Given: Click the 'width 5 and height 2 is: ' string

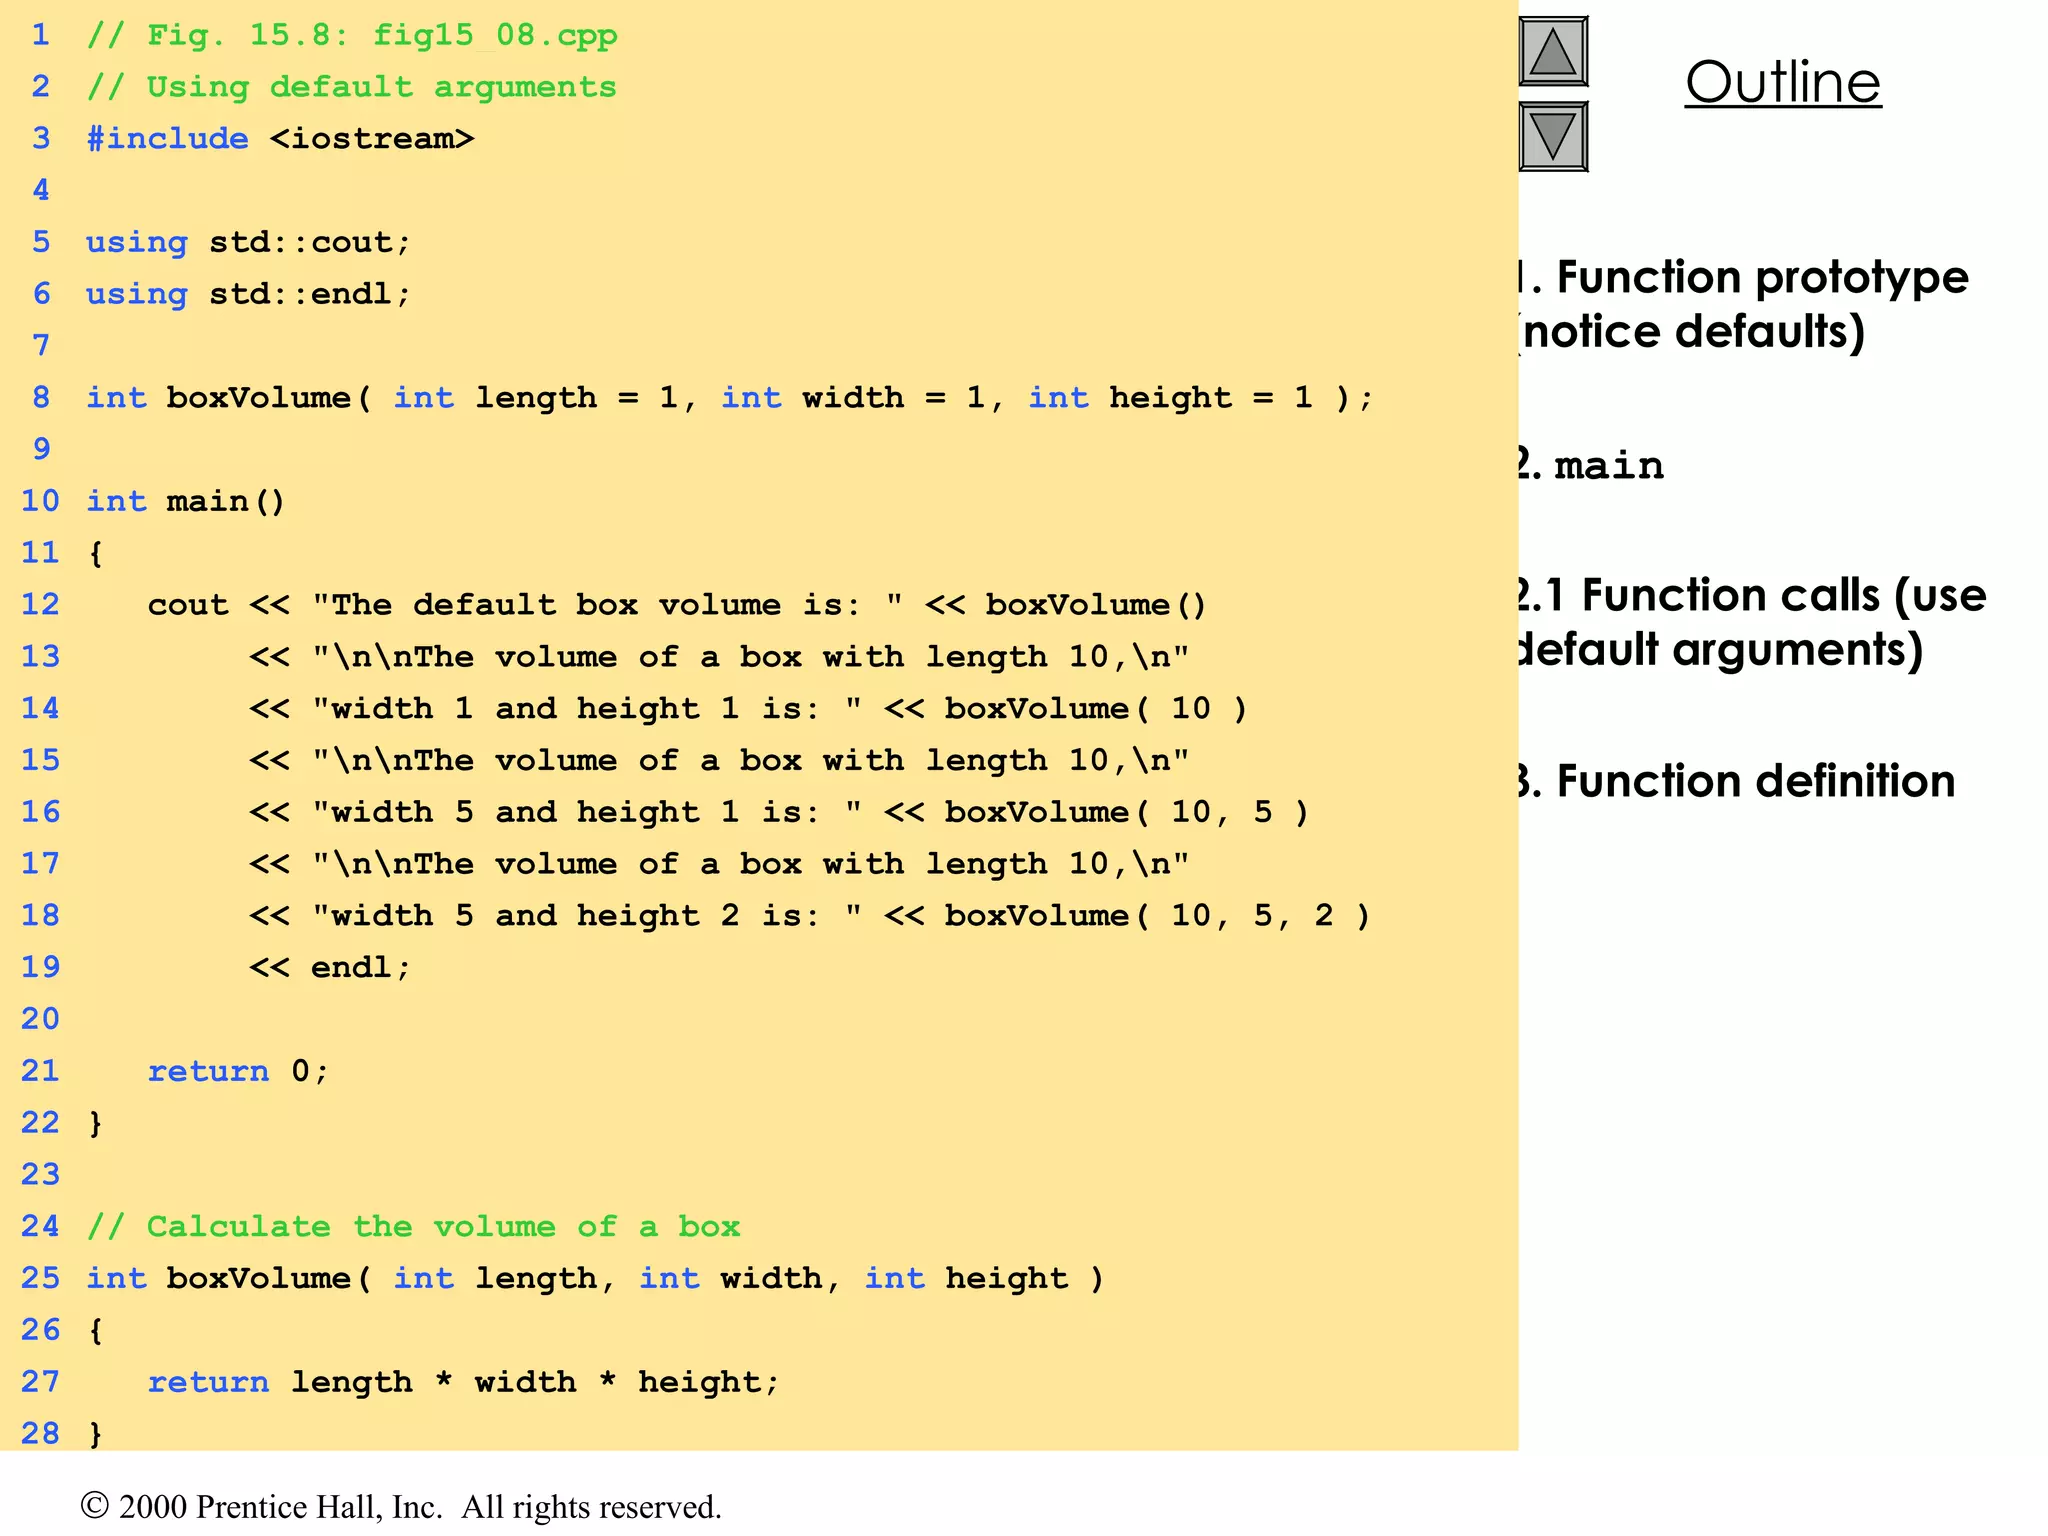Looking at the screenshot, I should [587, 916].
